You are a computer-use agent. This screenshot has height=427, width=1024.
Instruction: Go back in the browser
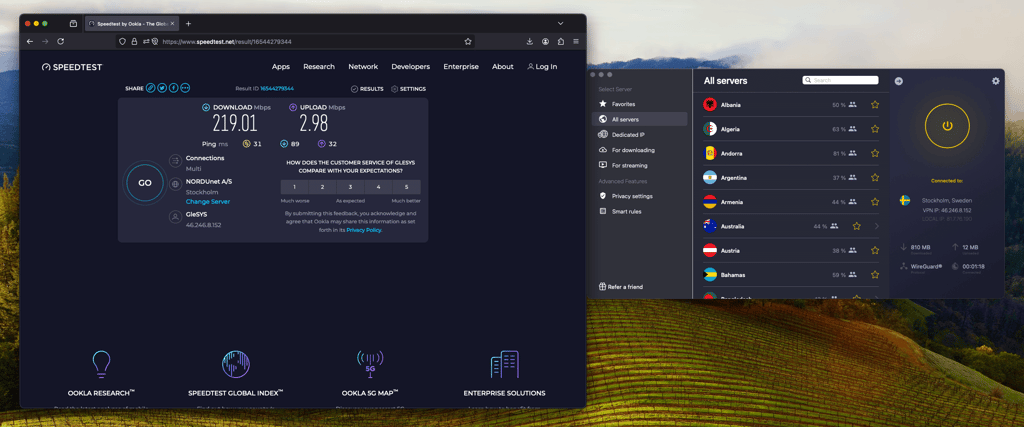29,41
